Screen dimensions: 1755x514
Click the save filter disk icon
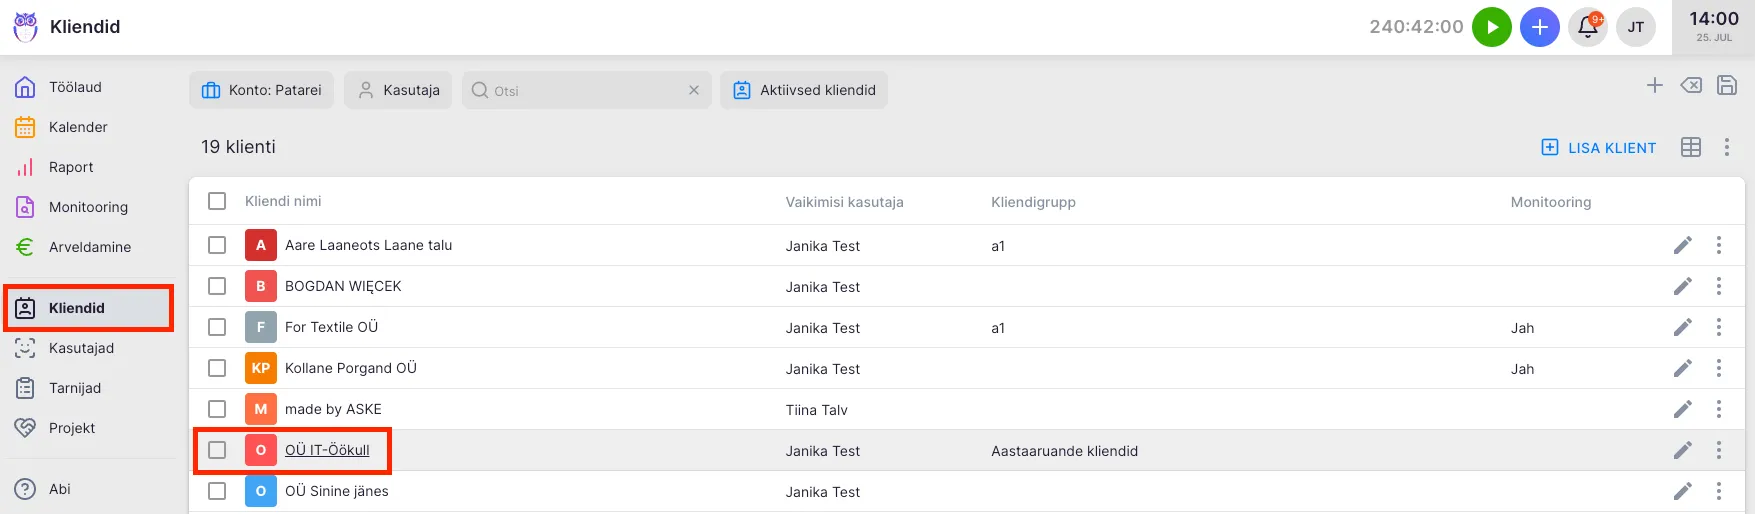tap(1727, 85)
